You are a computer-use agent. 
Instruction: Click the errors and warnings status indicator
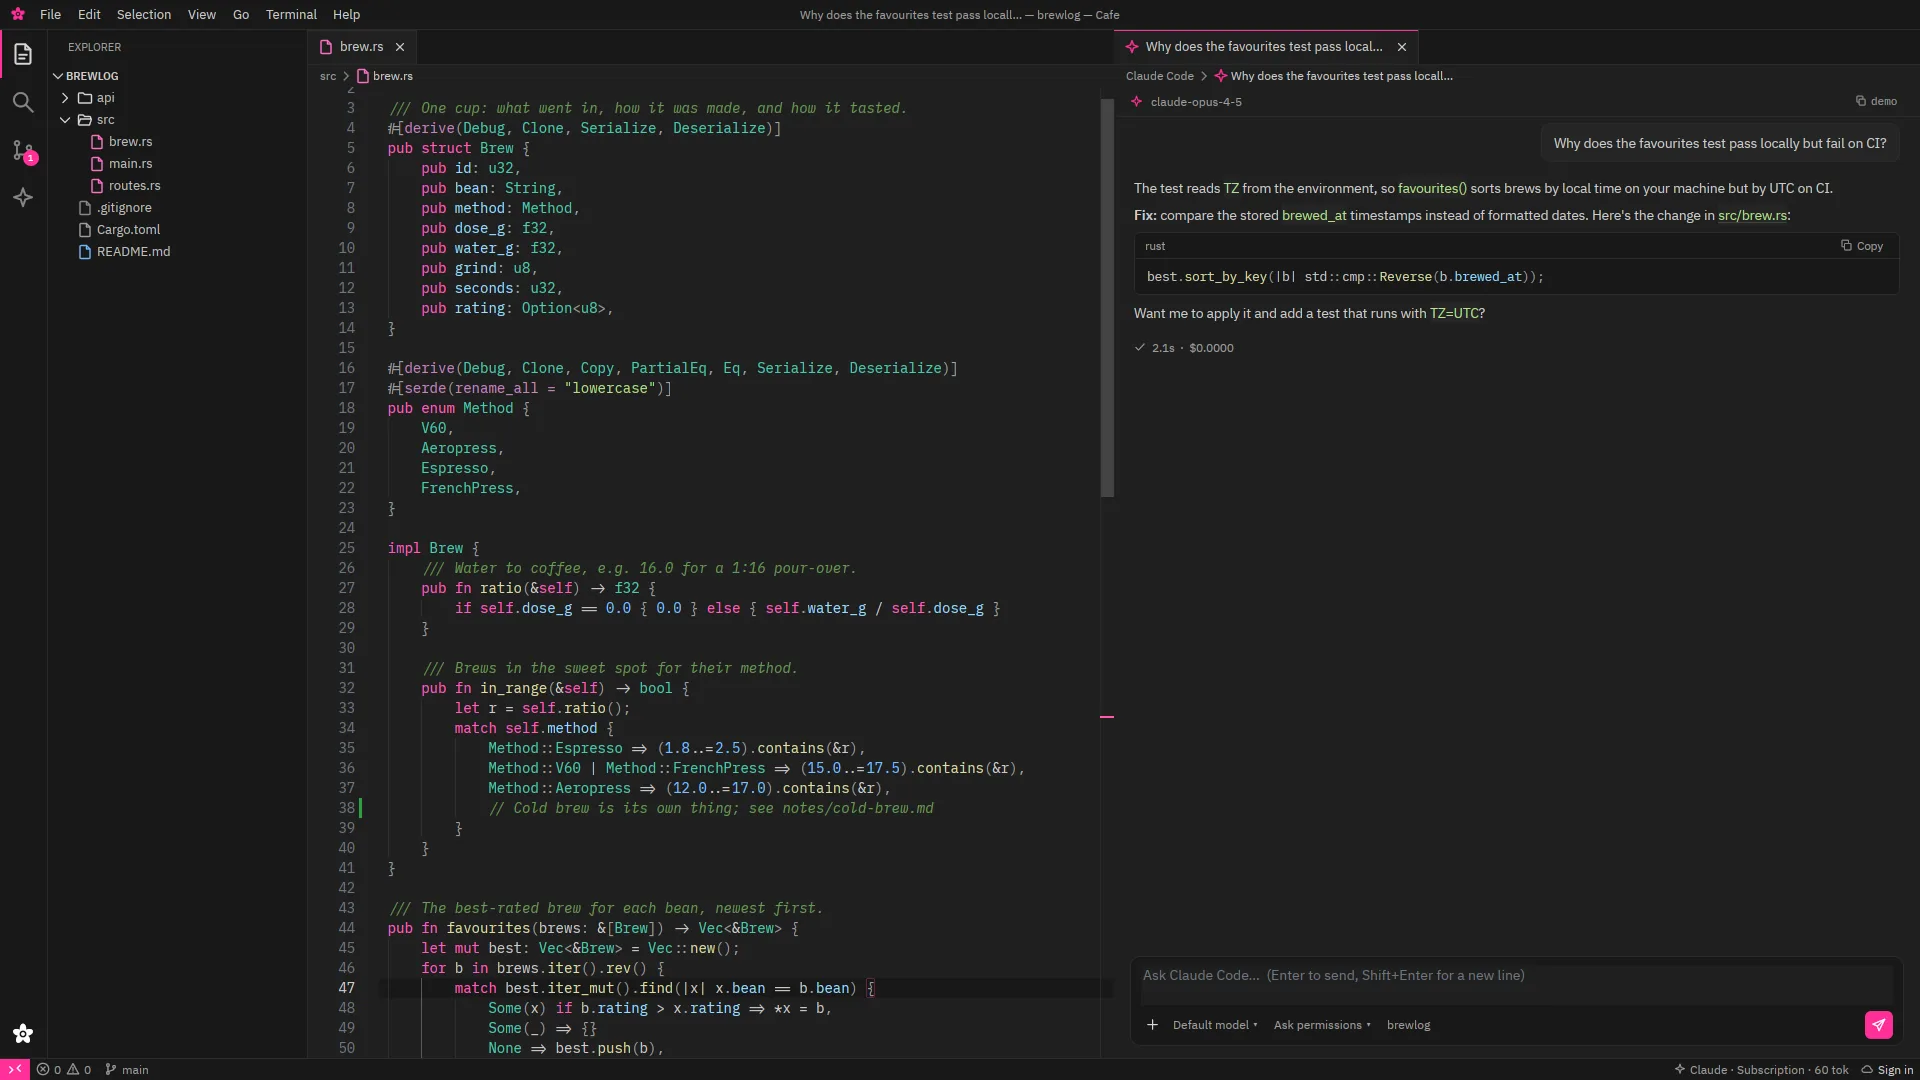tap(64, 1069)
